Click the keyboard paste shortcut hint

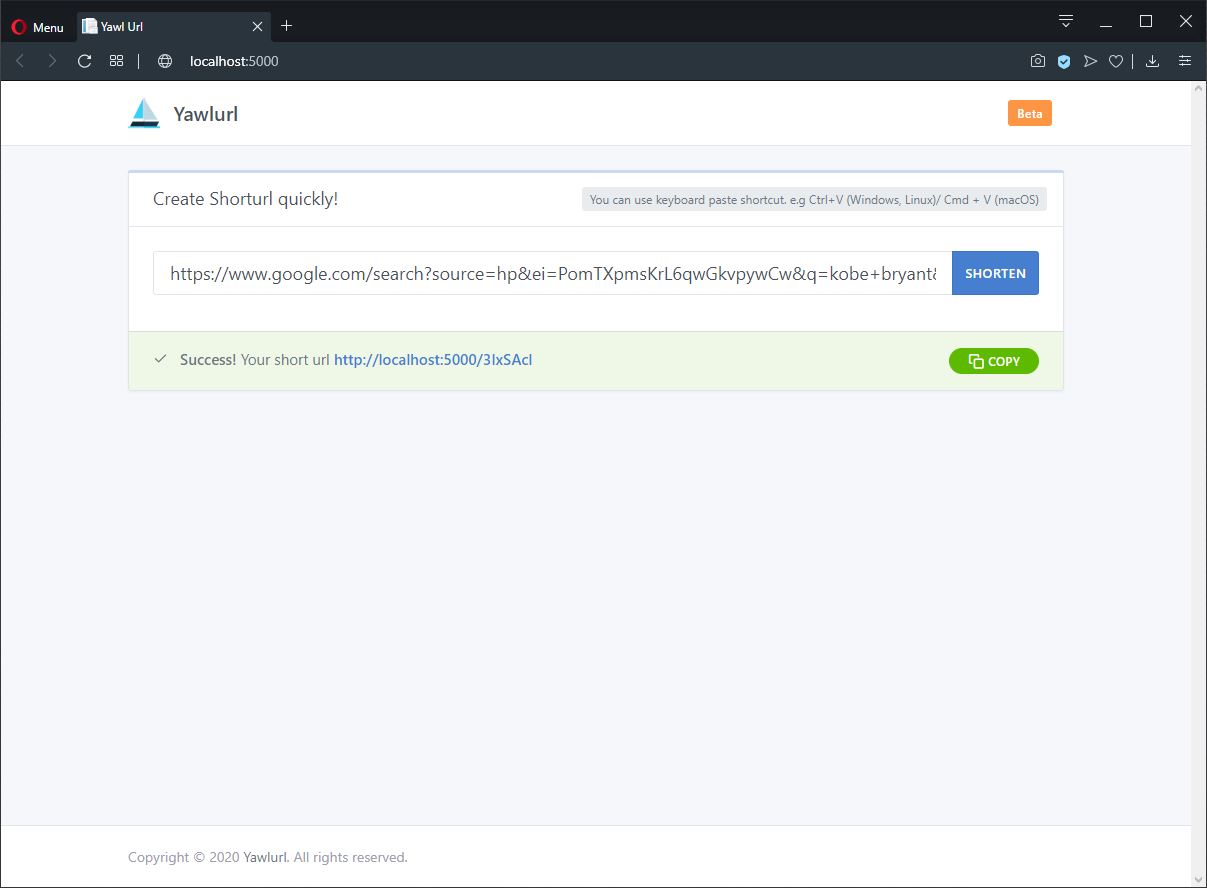[814, 200]
